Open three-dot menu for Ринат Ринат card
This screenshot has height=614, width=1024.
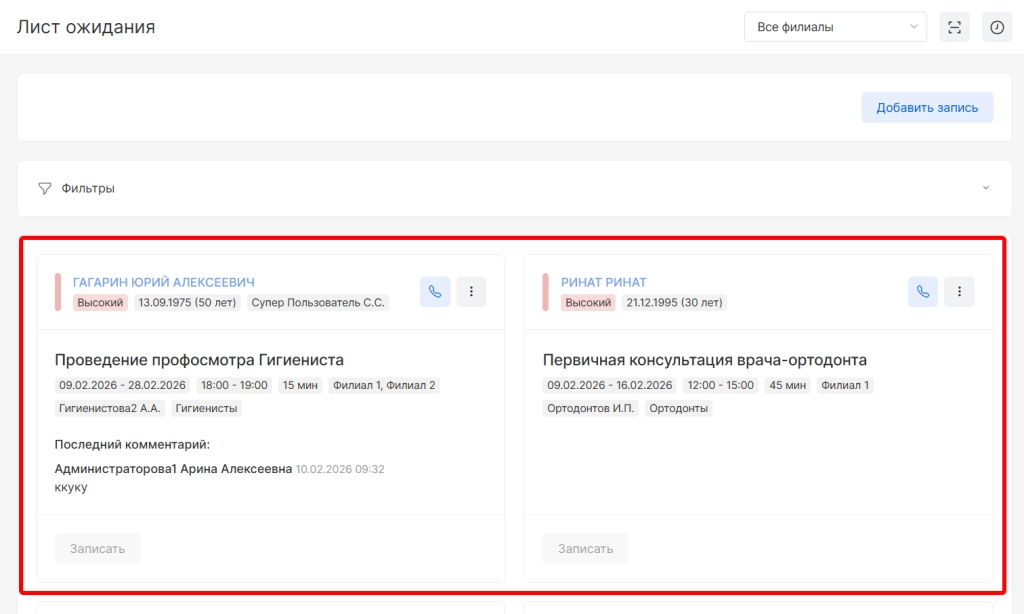[x=959, y=292]
